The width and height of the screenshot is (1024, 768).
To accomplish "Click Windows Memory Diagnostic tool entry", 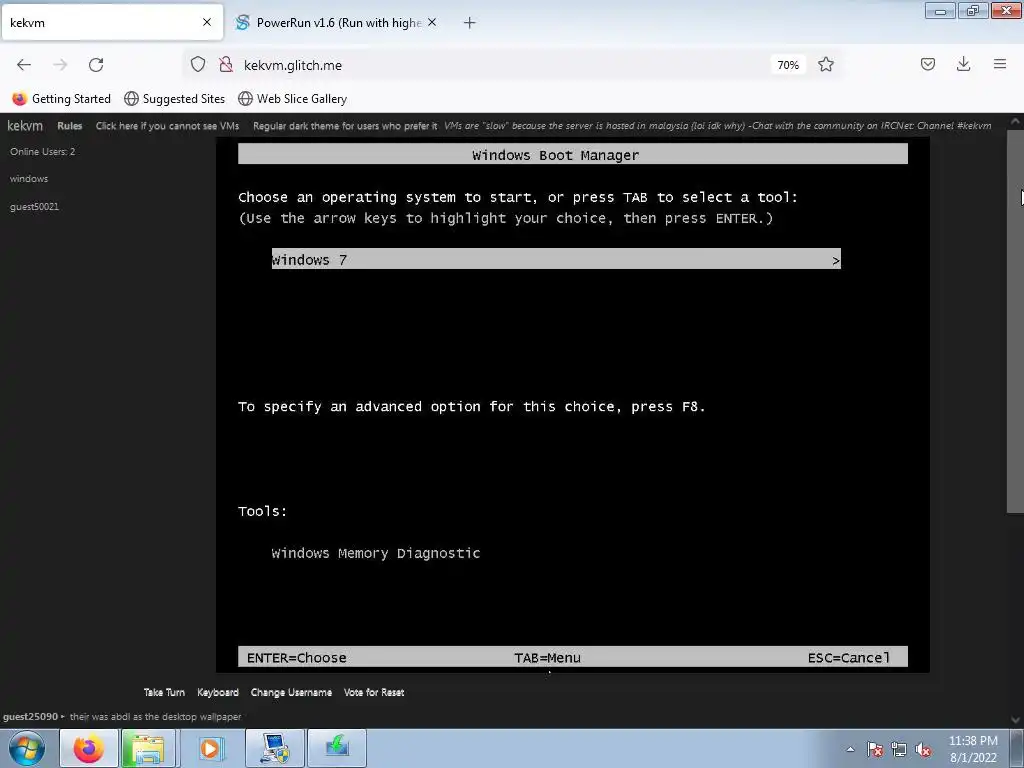I will click(376, 553).
